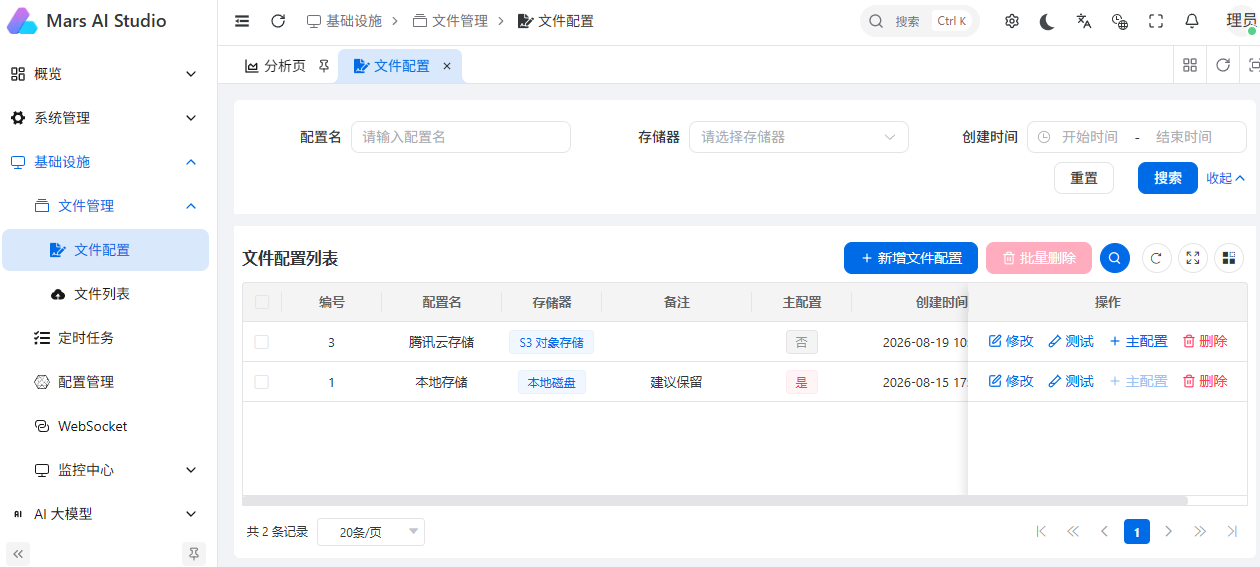Set 腾讯云存储 as 主配置

click(x=1138, y=342)
